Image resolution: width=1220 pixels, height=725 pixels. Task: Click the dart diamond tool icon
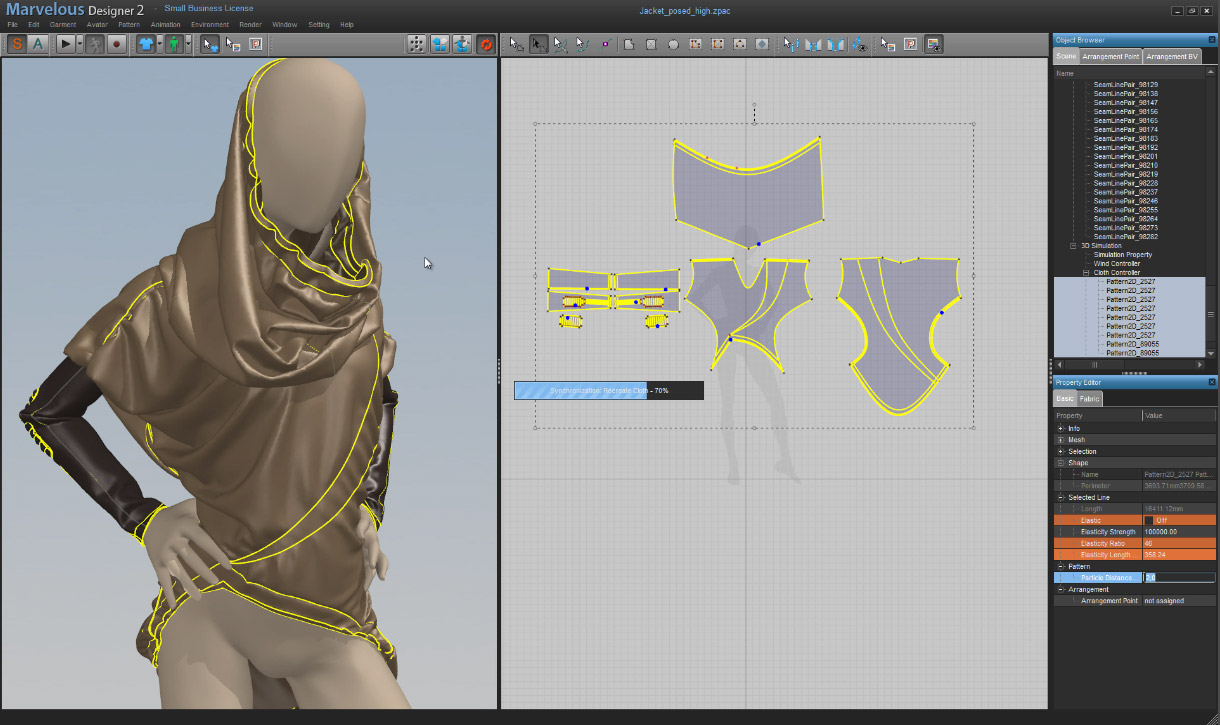pyautogui.click(x=762, y=44)
